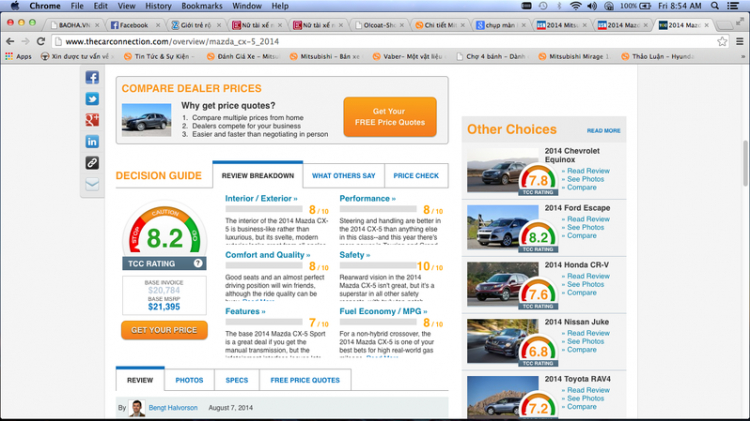The image size is (750, 421).
Task: Open Mitsubishi Mirage bookmark
Action: (x=574, y=56)
